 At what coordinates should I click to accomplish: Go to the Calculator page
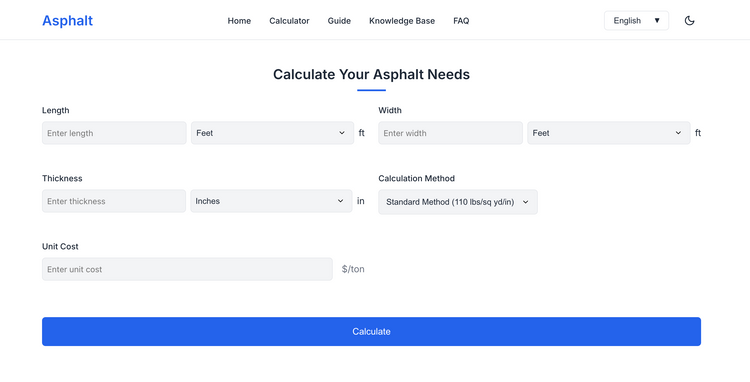pyautogui.click(x=289, y=21)
